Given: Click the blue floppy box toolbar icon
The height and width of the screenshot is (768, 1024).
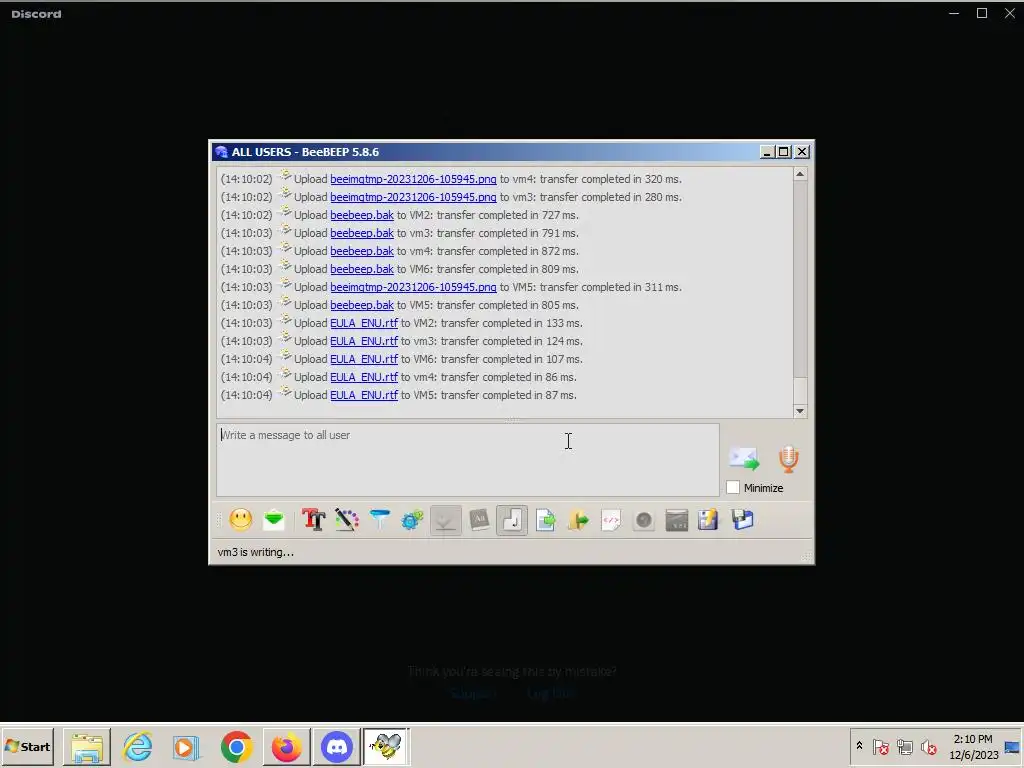Looking at the screenshot, I should click(743, 520).
